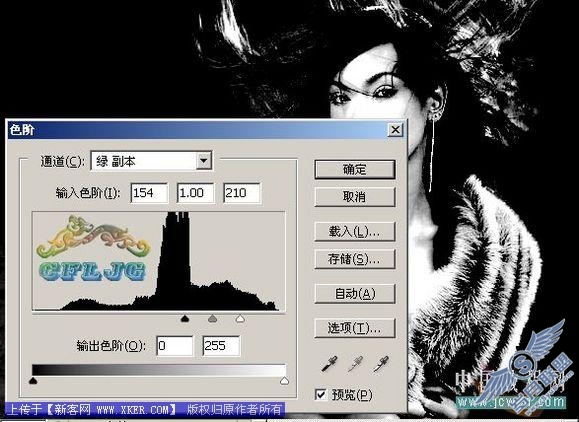
Task: Select the white point eyedropper
Action: [381, 364]
